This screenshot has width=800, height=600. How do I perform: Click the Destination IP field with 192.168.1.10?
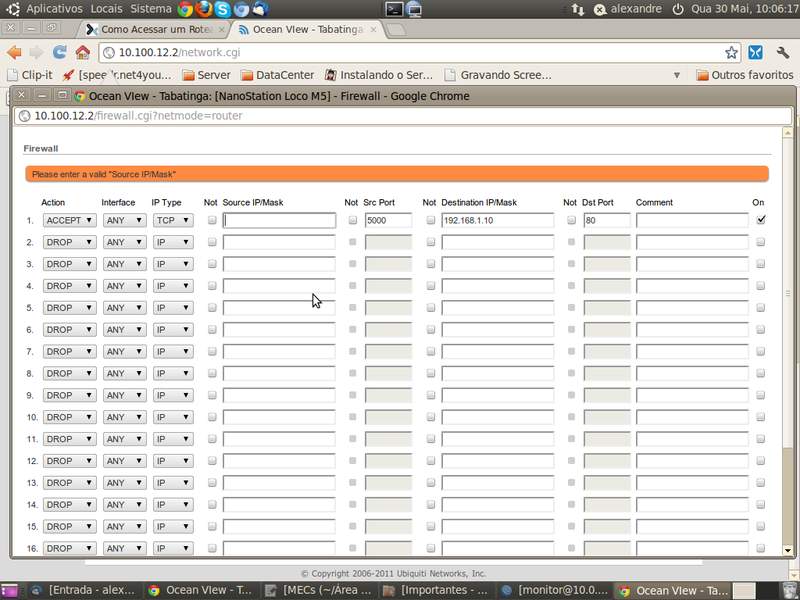pyautogui.click(x=497, y=220)
